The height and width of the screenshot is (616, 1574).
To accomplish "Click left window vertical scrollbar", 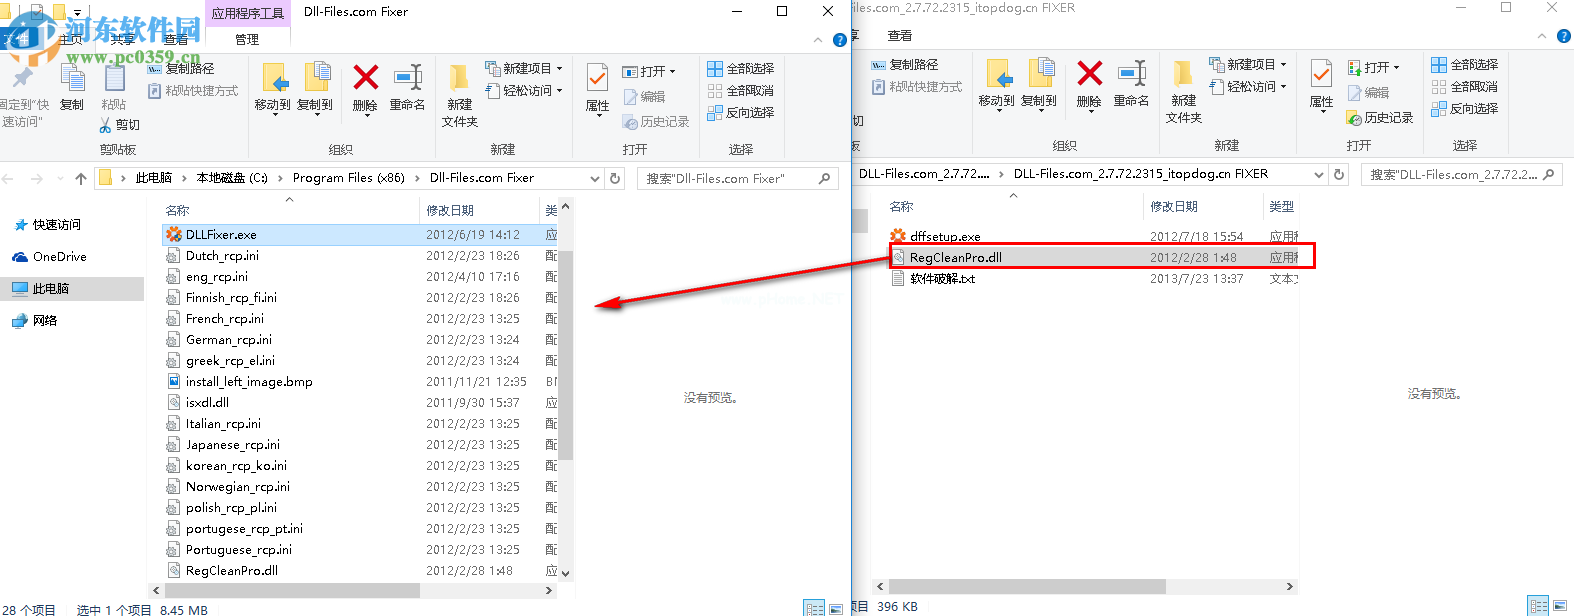I will [565, 354].
